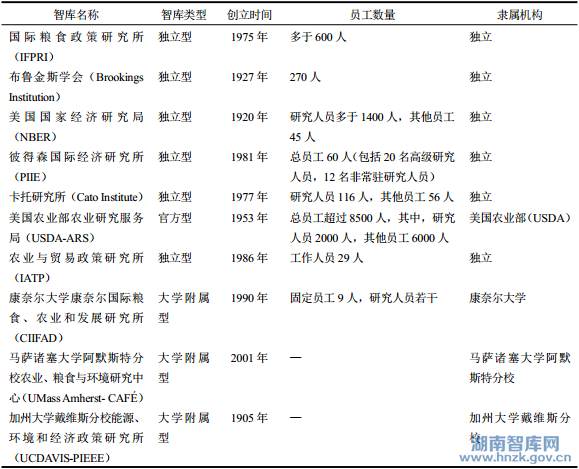Click the founding year 1905 年
579x469 pixels.
pos(249,418)
